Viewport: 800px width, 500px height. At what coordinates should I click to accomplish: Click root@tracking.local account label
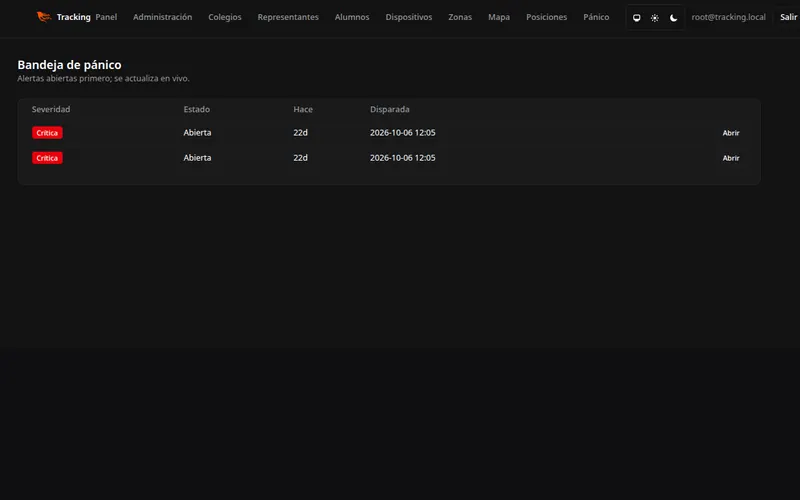coord(728,17)
